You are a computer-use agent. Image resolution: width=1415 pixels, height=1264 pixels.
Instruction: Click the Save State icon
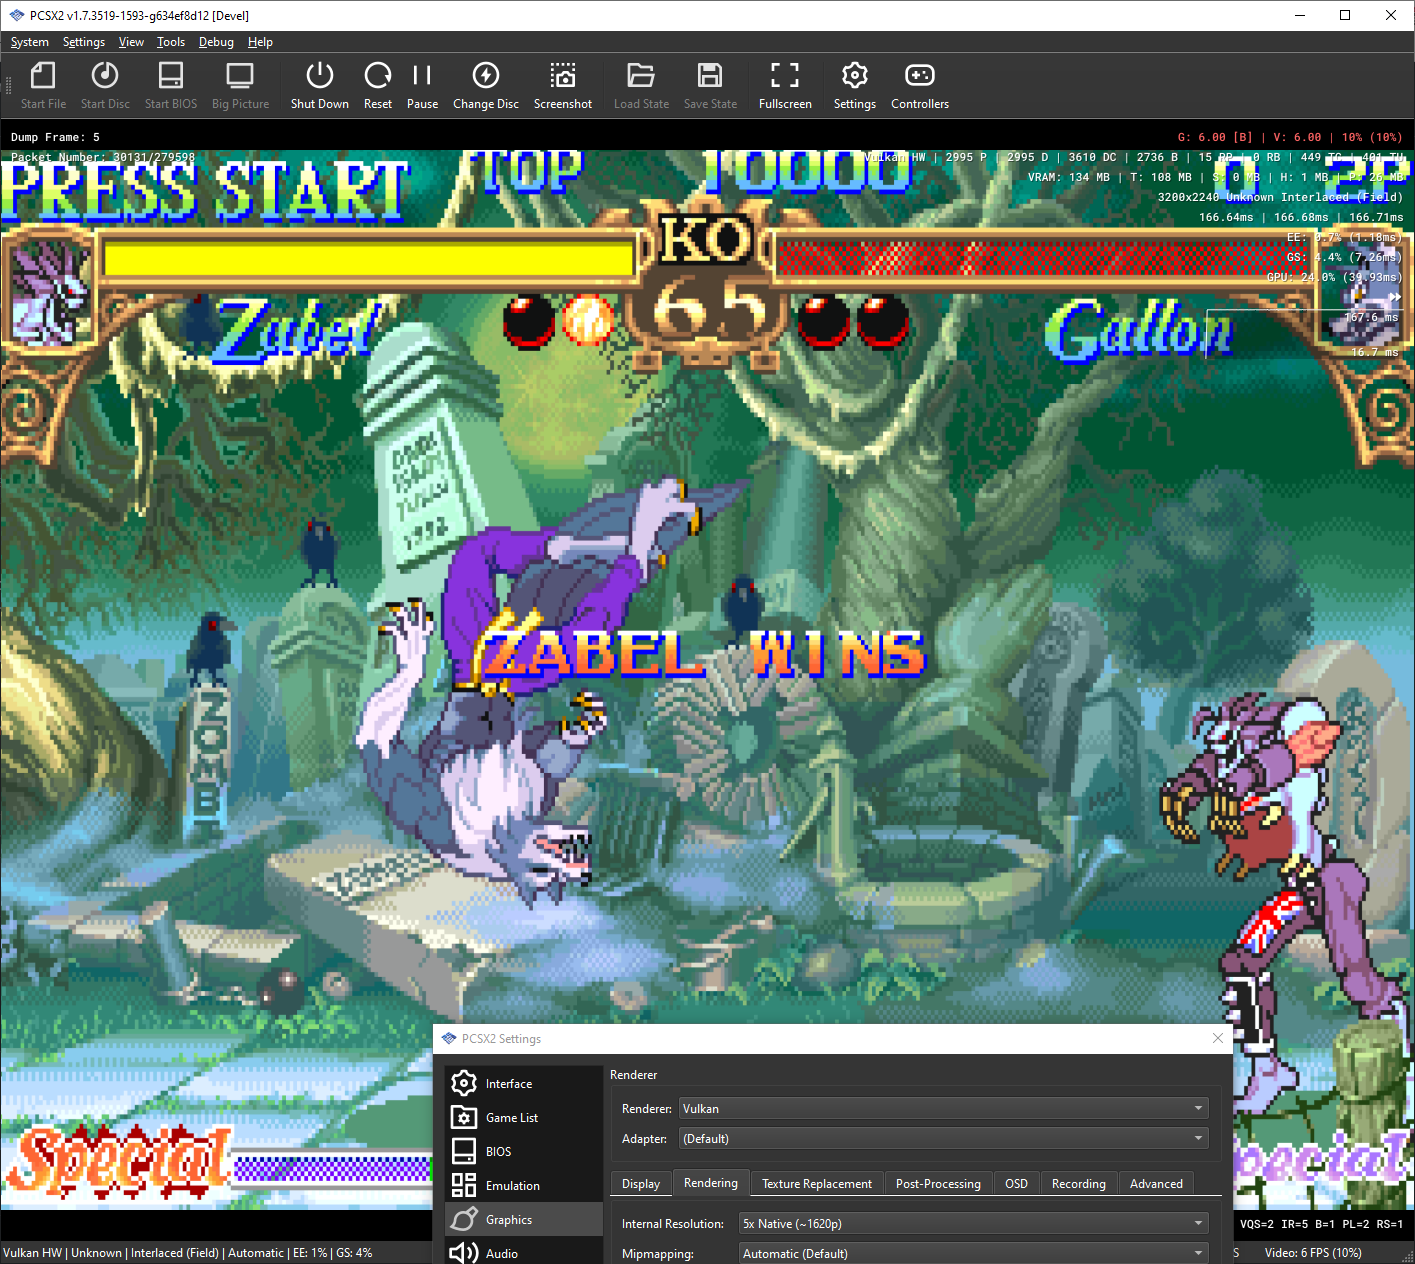click(x=710, y=86)
